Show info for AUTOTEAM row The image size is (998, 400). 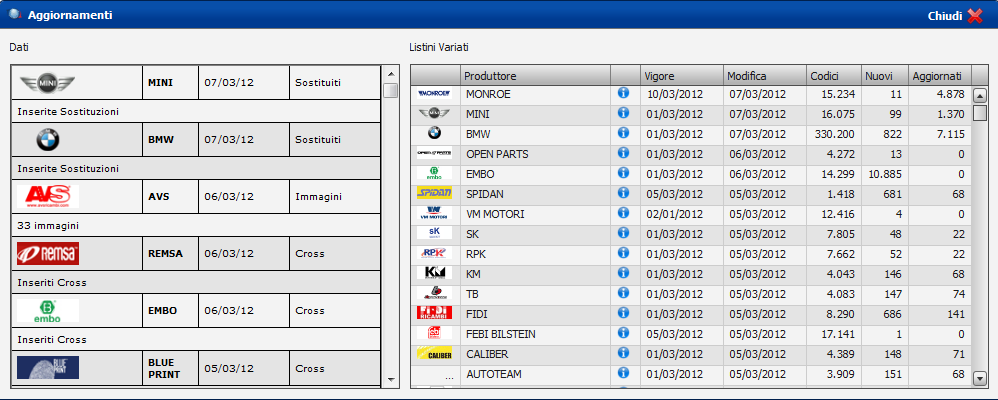[623, 373]
